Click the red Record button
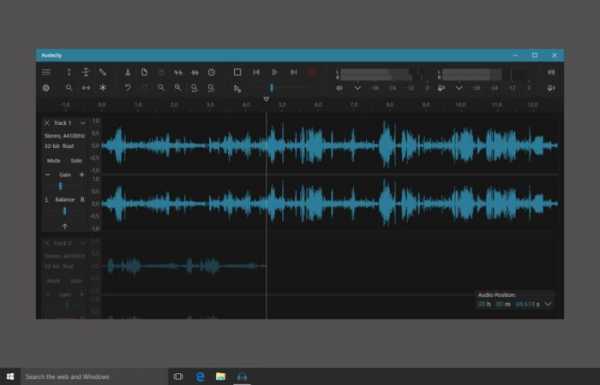600x385 pixels. coord(312,72)
